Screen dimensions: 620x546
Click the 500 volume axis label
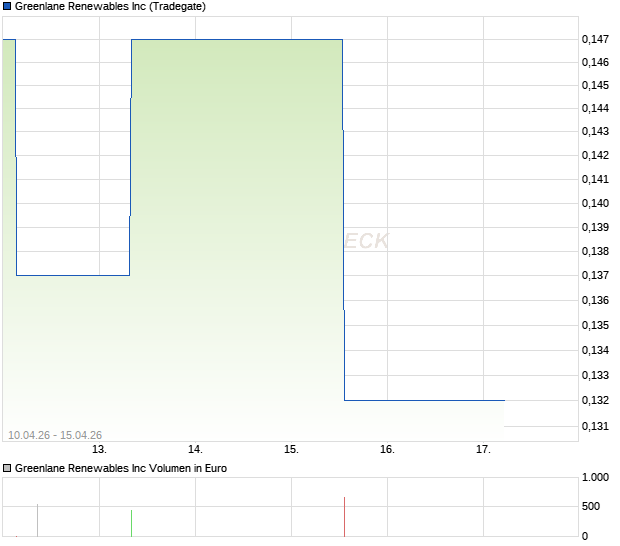pyautogui.click(x=591, y=506)
